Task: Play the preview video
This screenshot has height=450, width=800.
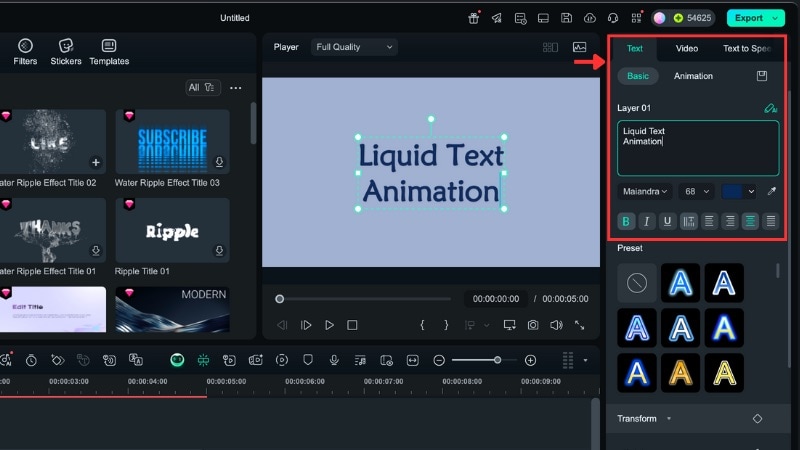Action: (329, 325)
